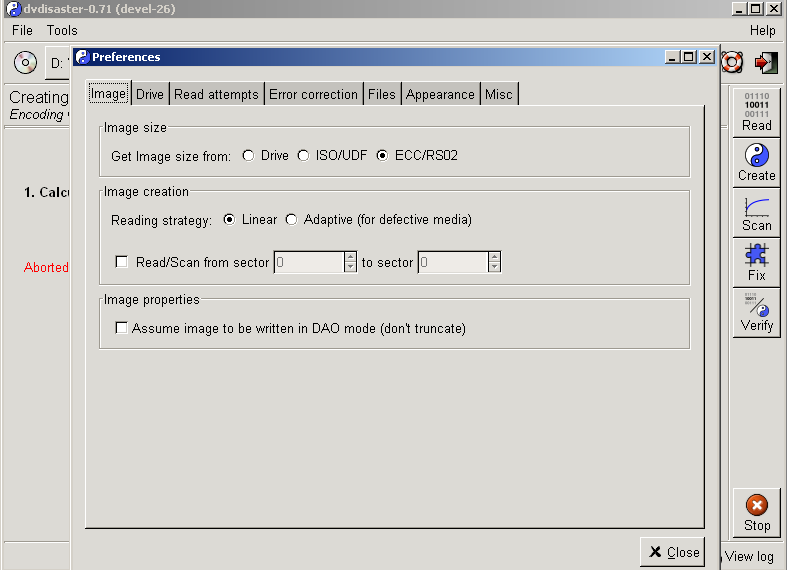
Task: Click the Image properties group label
Action: coord(152,300)
